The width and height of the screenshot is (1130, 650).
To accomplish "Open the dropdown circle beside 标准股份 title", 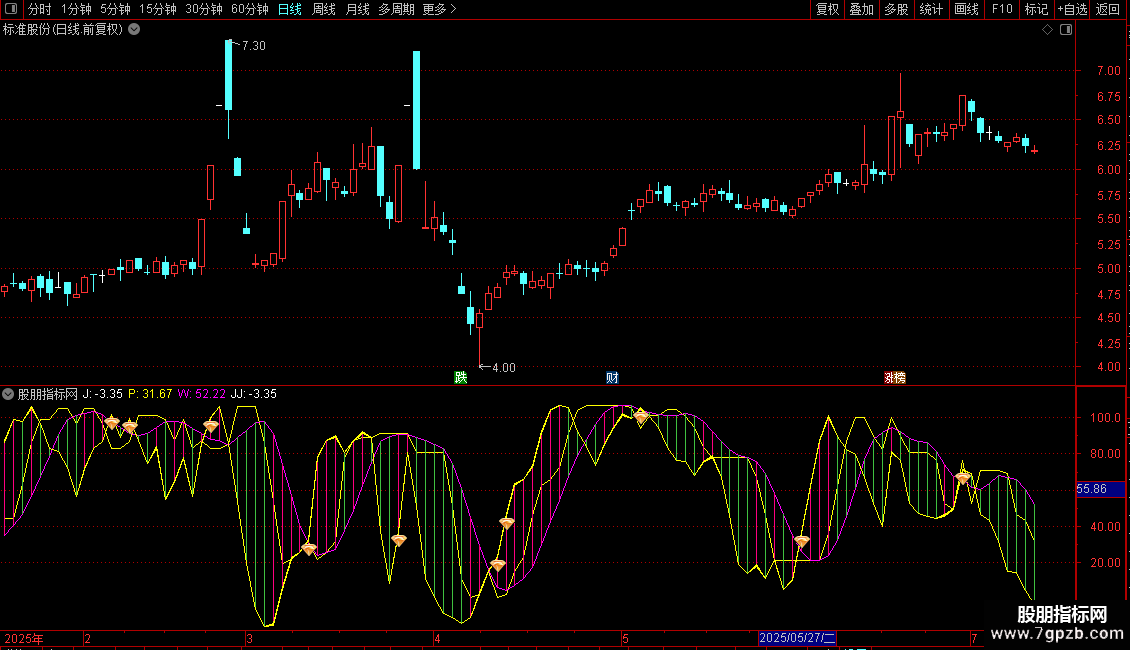I will click(134, 30).
